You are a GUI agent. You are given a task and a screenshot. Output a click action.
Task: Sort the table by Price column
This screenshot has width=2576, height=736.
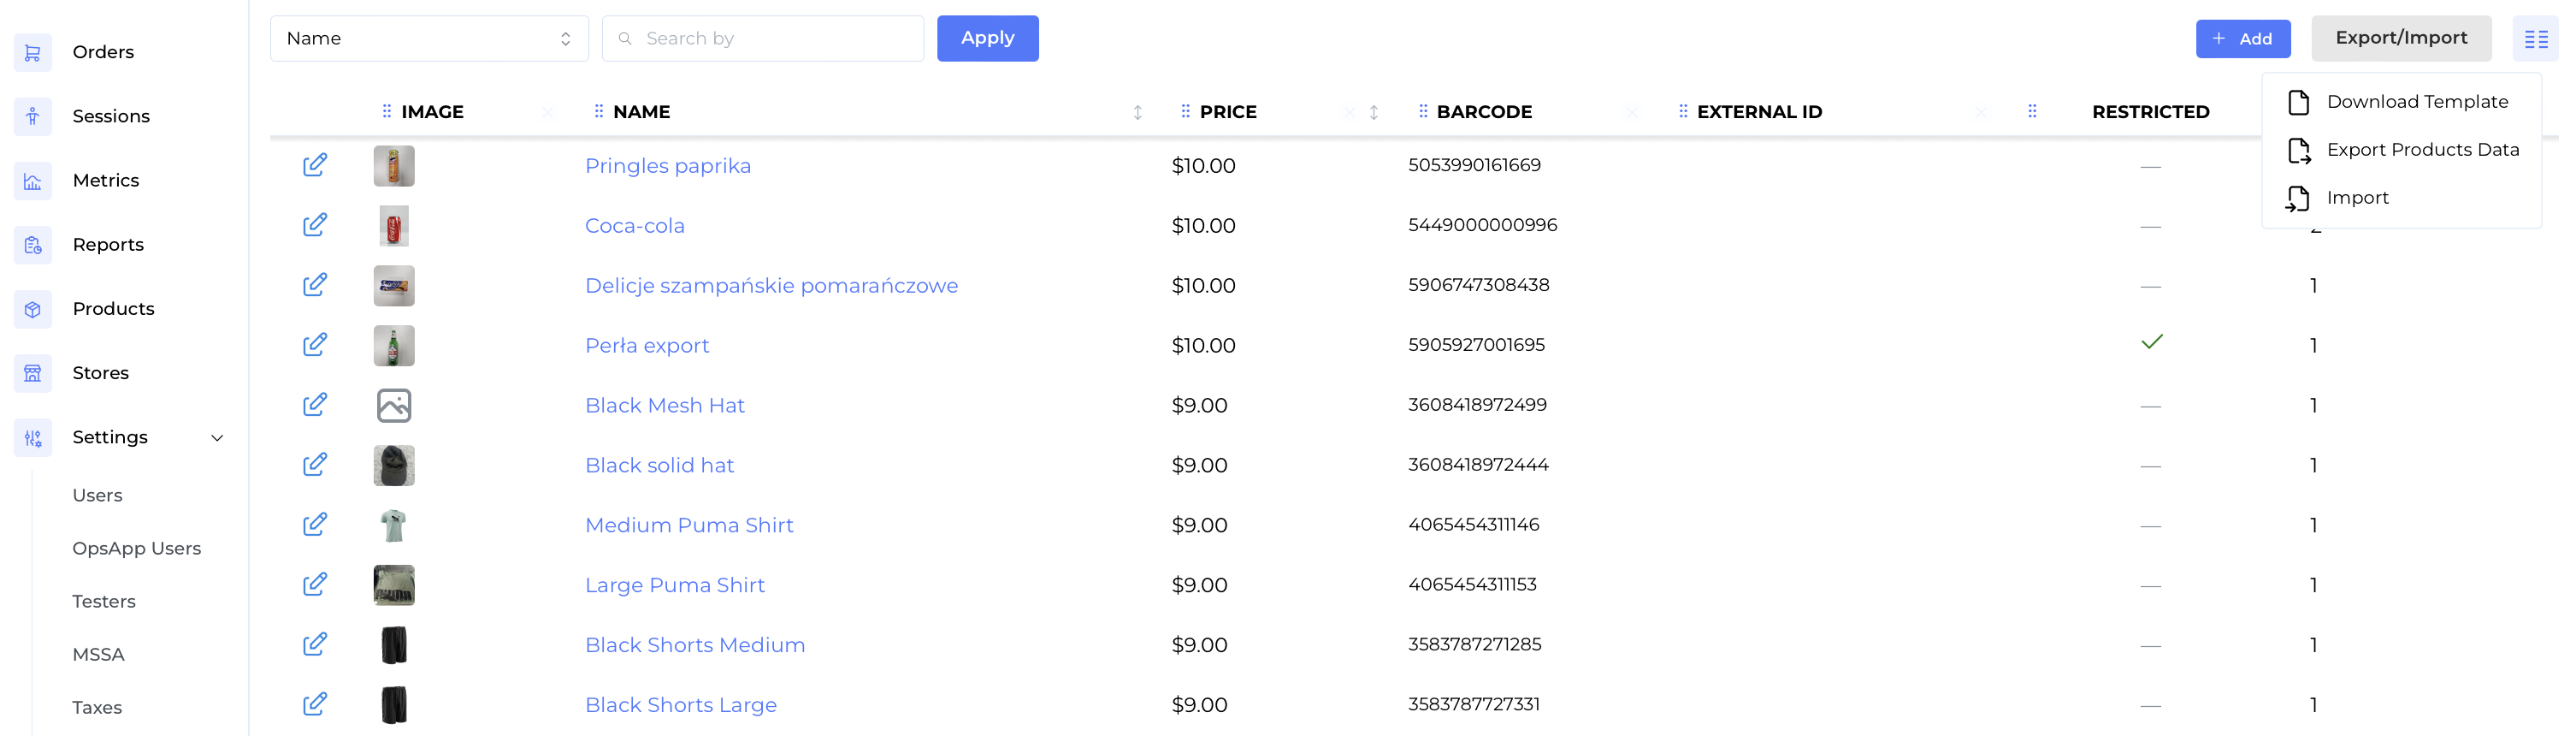(1373, 112)
